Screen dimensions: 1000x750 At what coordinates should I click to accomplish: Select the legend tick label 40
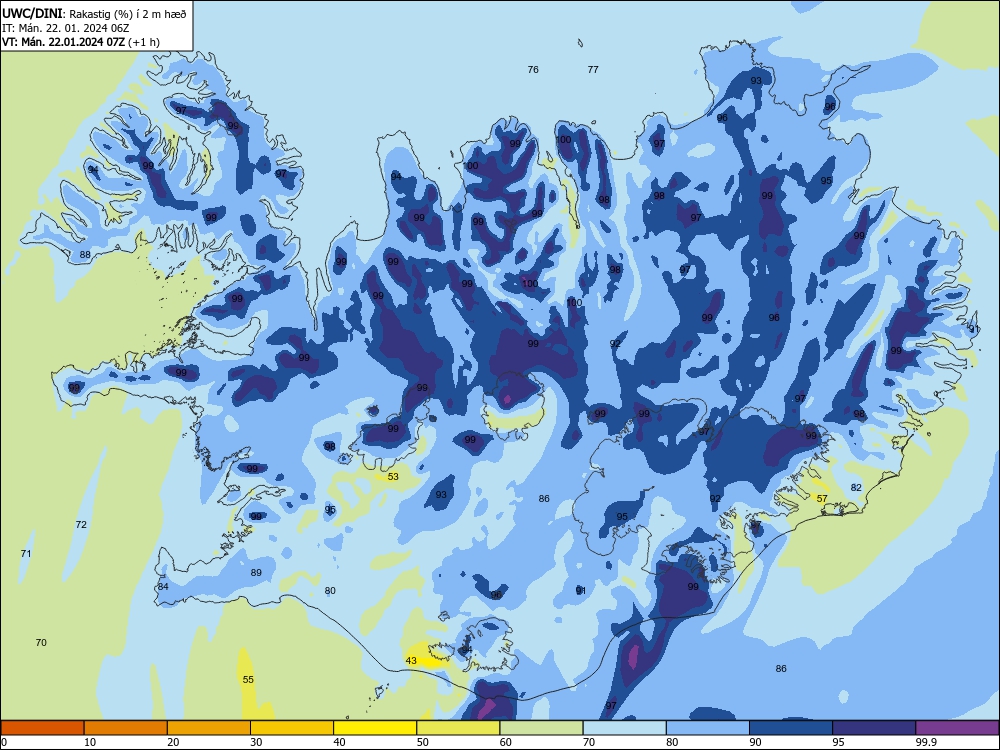340,742
